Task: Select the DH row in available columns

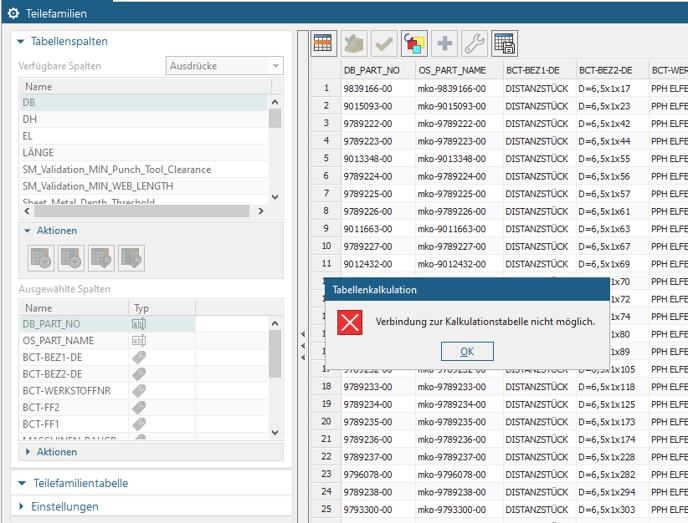Action: pos(144,119)
